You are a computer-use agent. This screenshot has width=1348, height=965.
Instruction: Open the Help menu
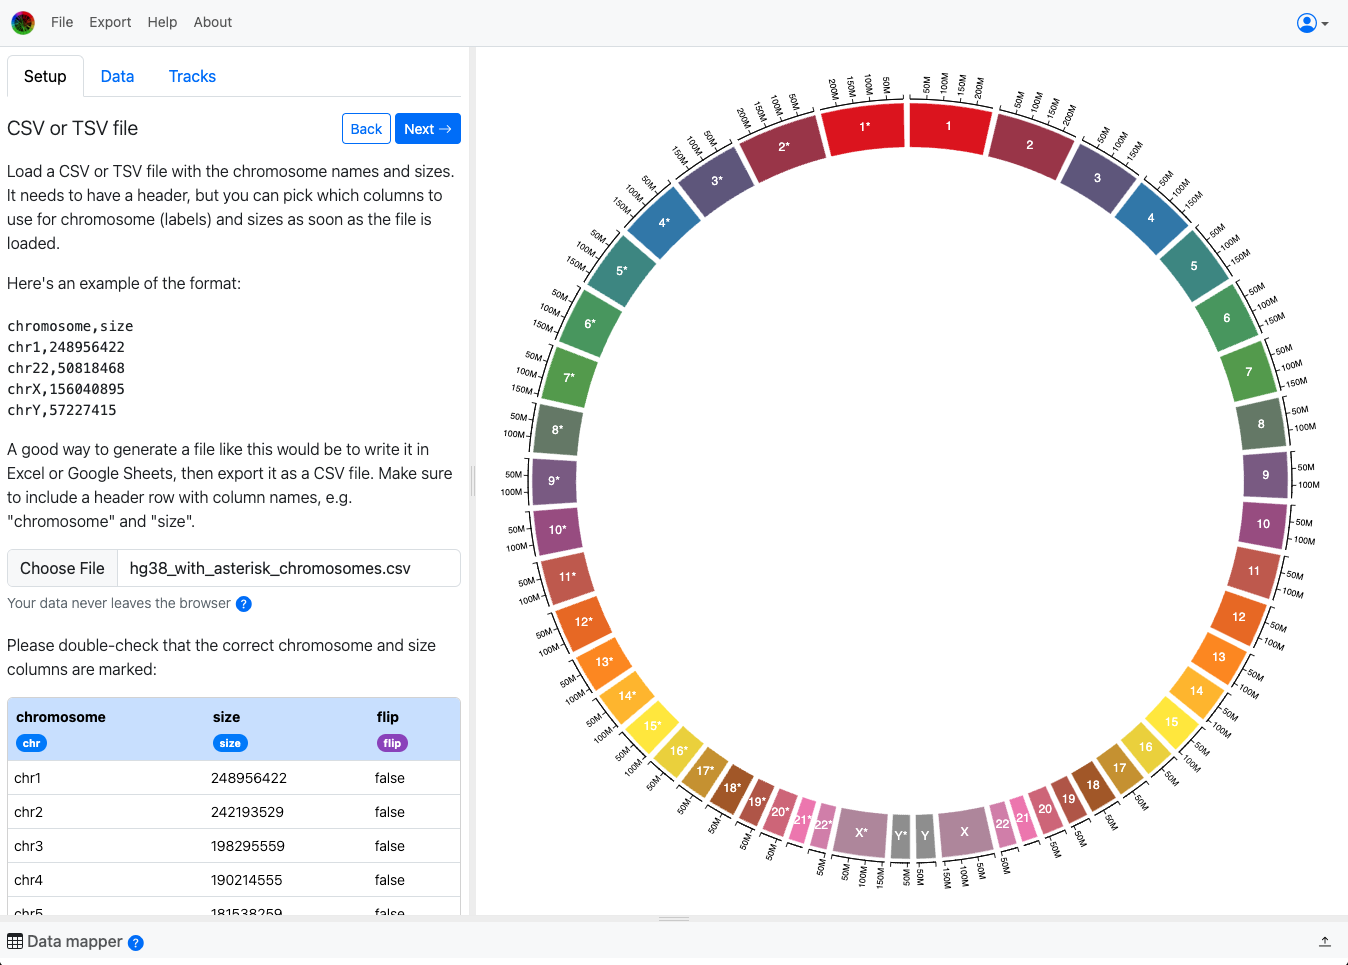tap(162, 22)
